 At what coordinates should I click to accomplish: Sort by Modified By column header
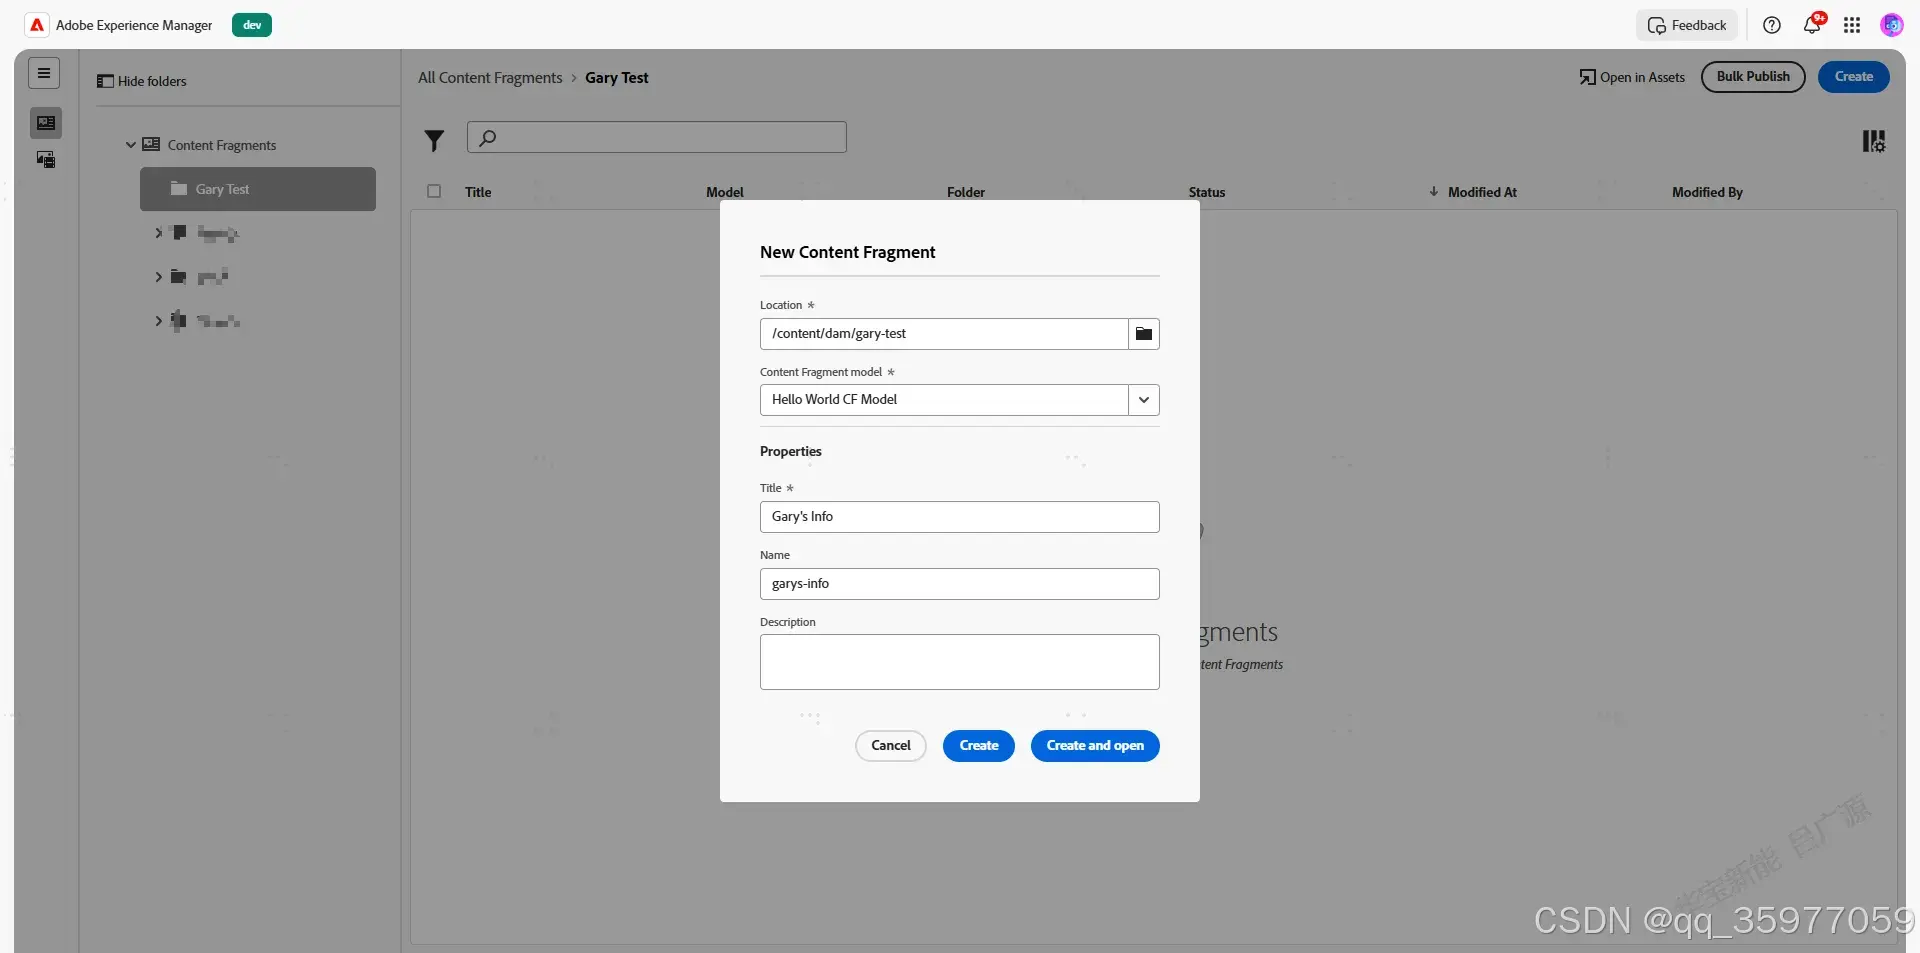pos(1707,192)
